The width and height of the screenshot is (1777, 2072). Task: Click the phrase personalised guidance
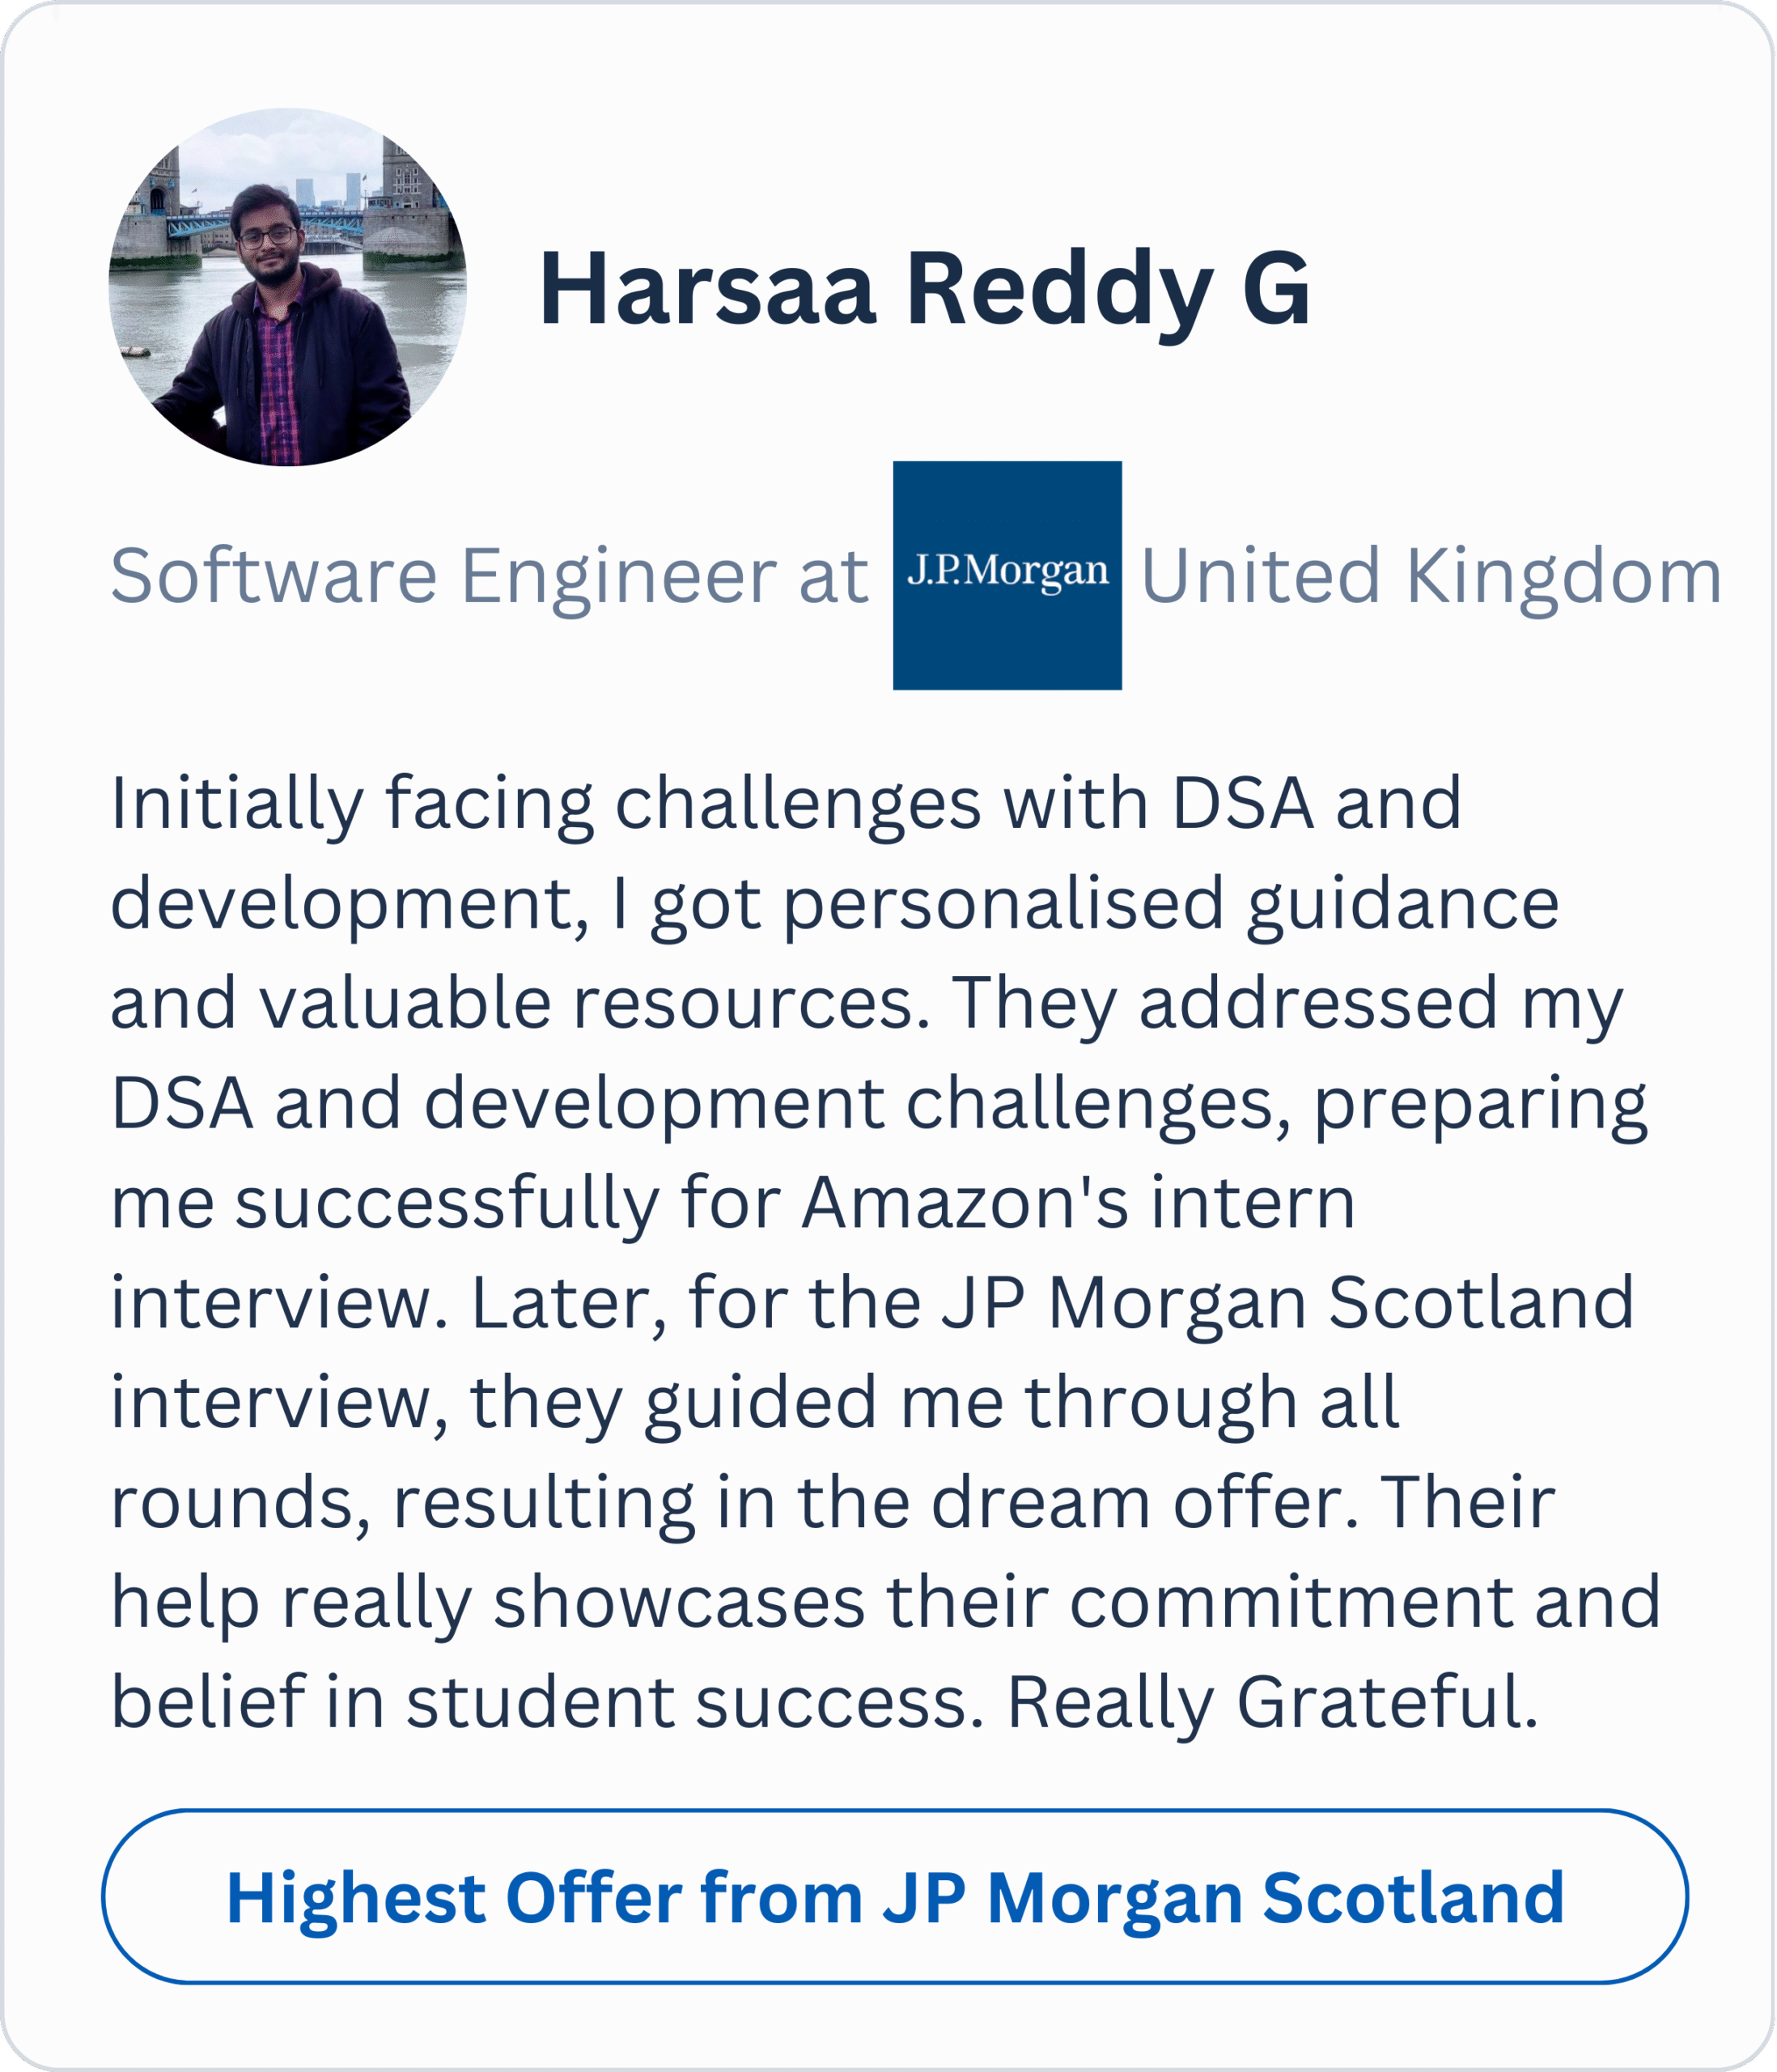coord(1170,903)
